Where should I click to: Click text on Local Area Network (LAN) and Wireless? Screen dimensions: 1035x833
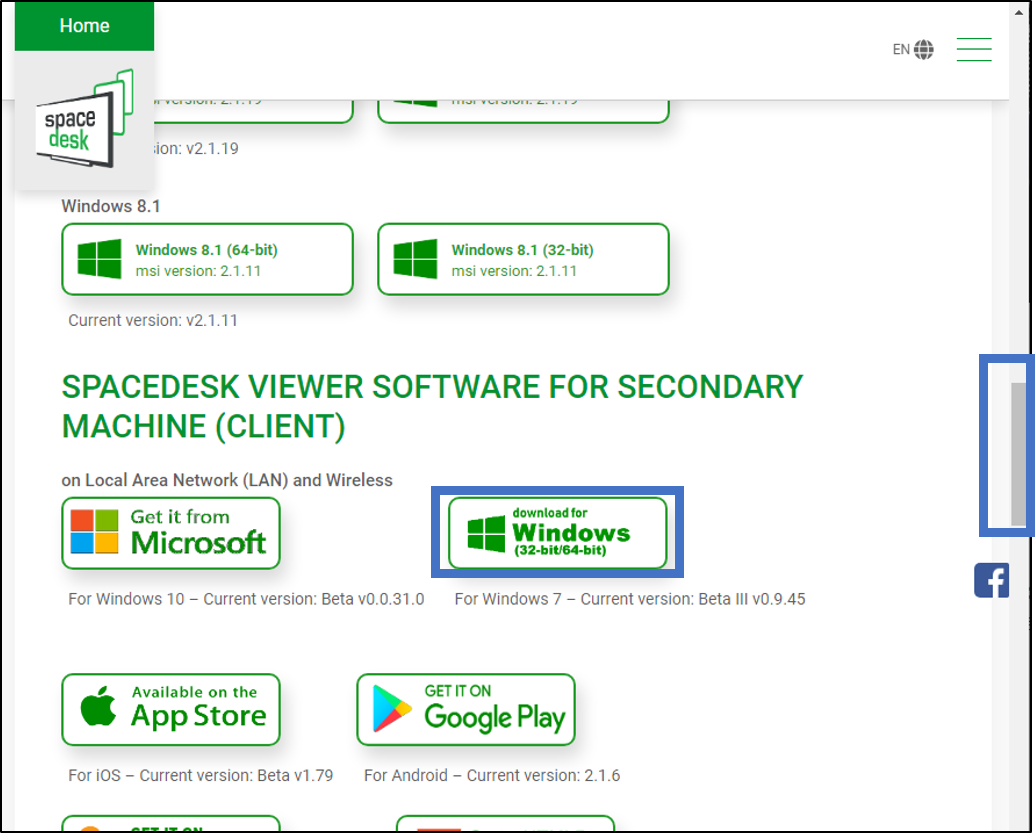pos(227,480)
